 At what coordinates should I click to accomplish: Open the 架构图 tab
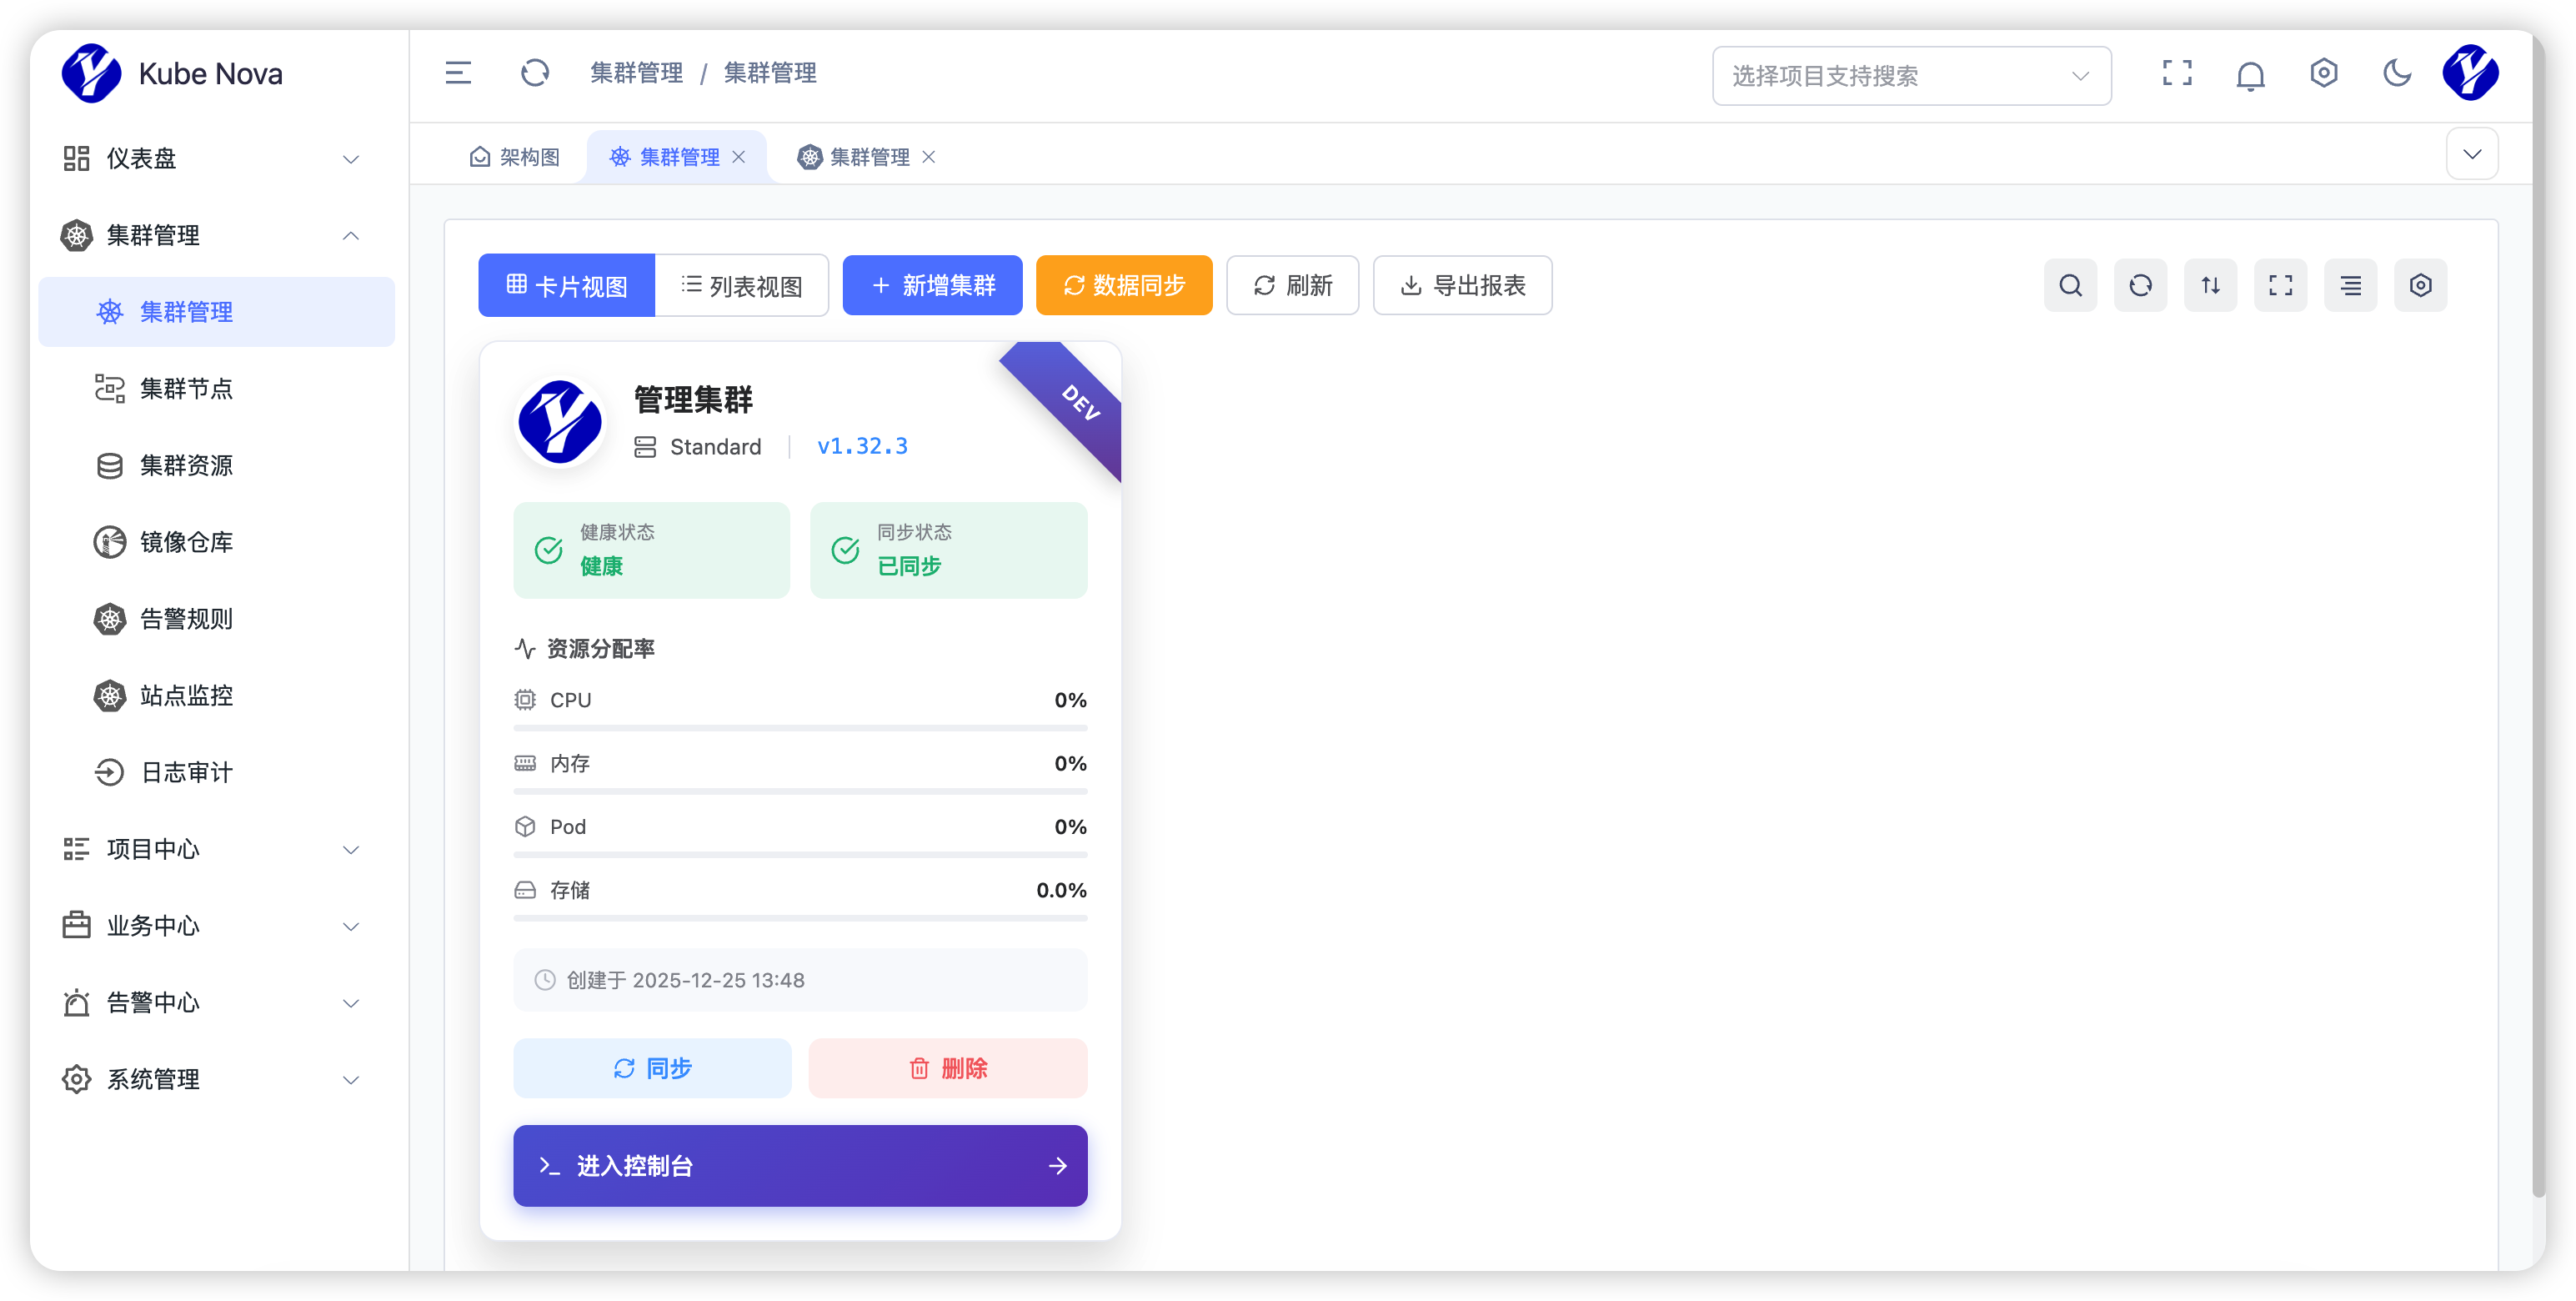(515, 157)
